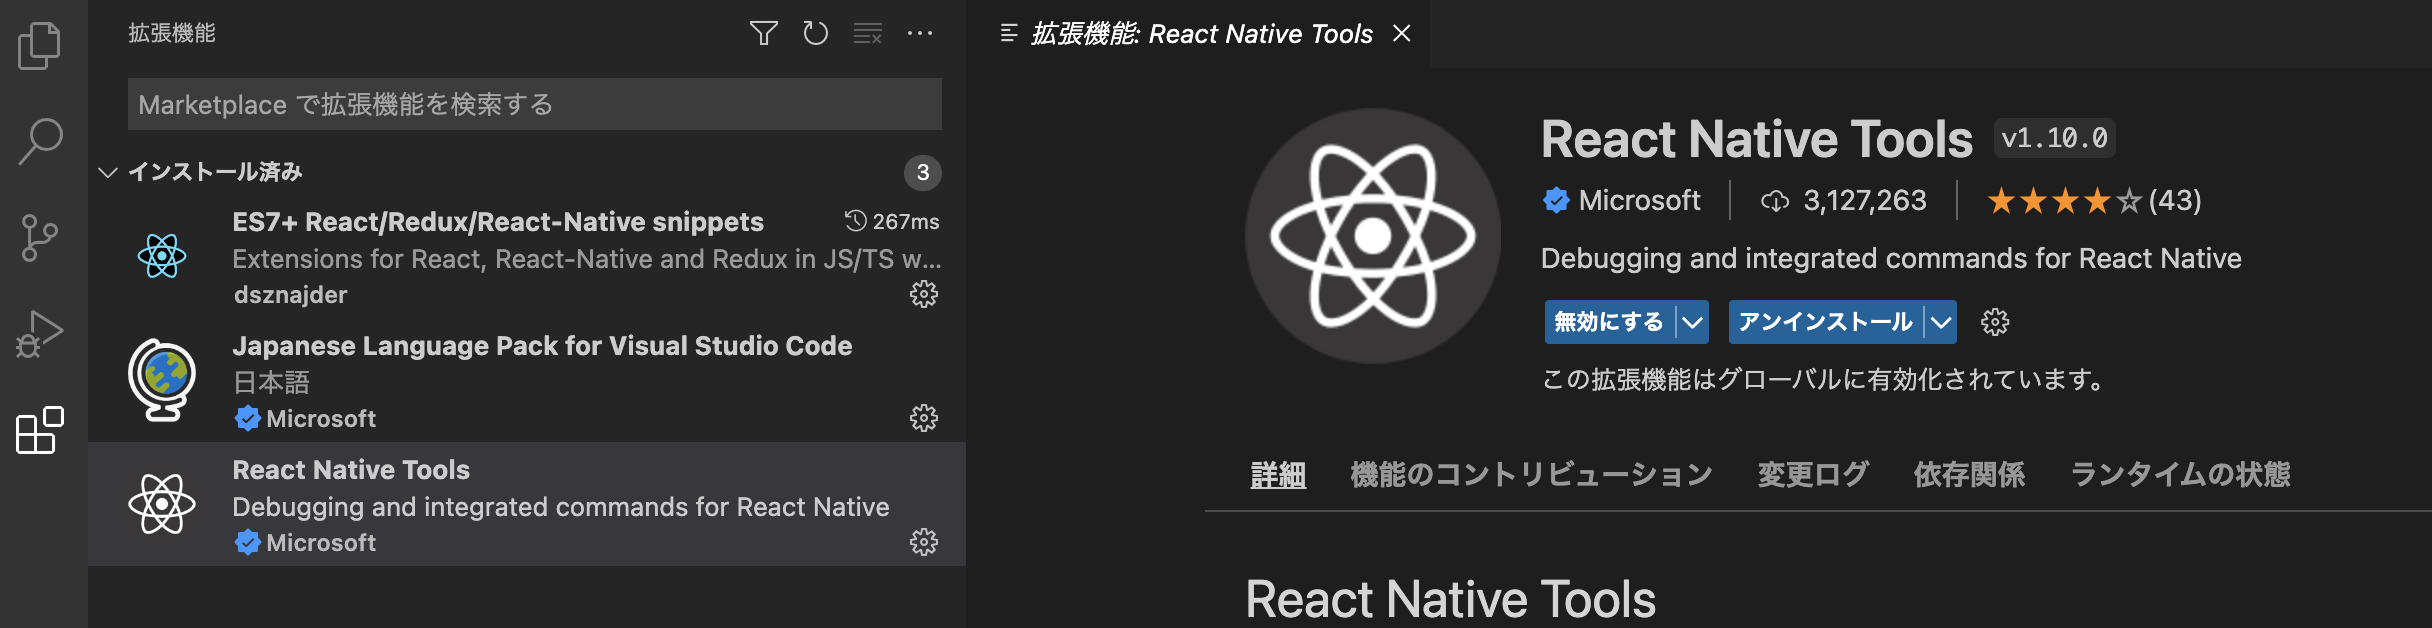This screenshot has height=628, width=2432.
Task: Click the activation time 267ms indicator
Action: point(892,221)
